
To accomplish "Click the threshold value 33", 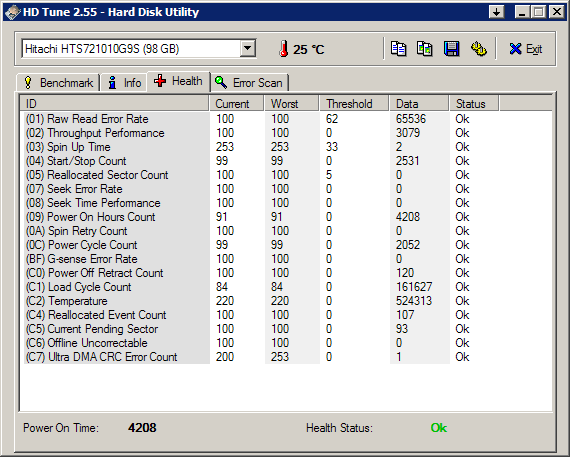I will tap(332, 147).
